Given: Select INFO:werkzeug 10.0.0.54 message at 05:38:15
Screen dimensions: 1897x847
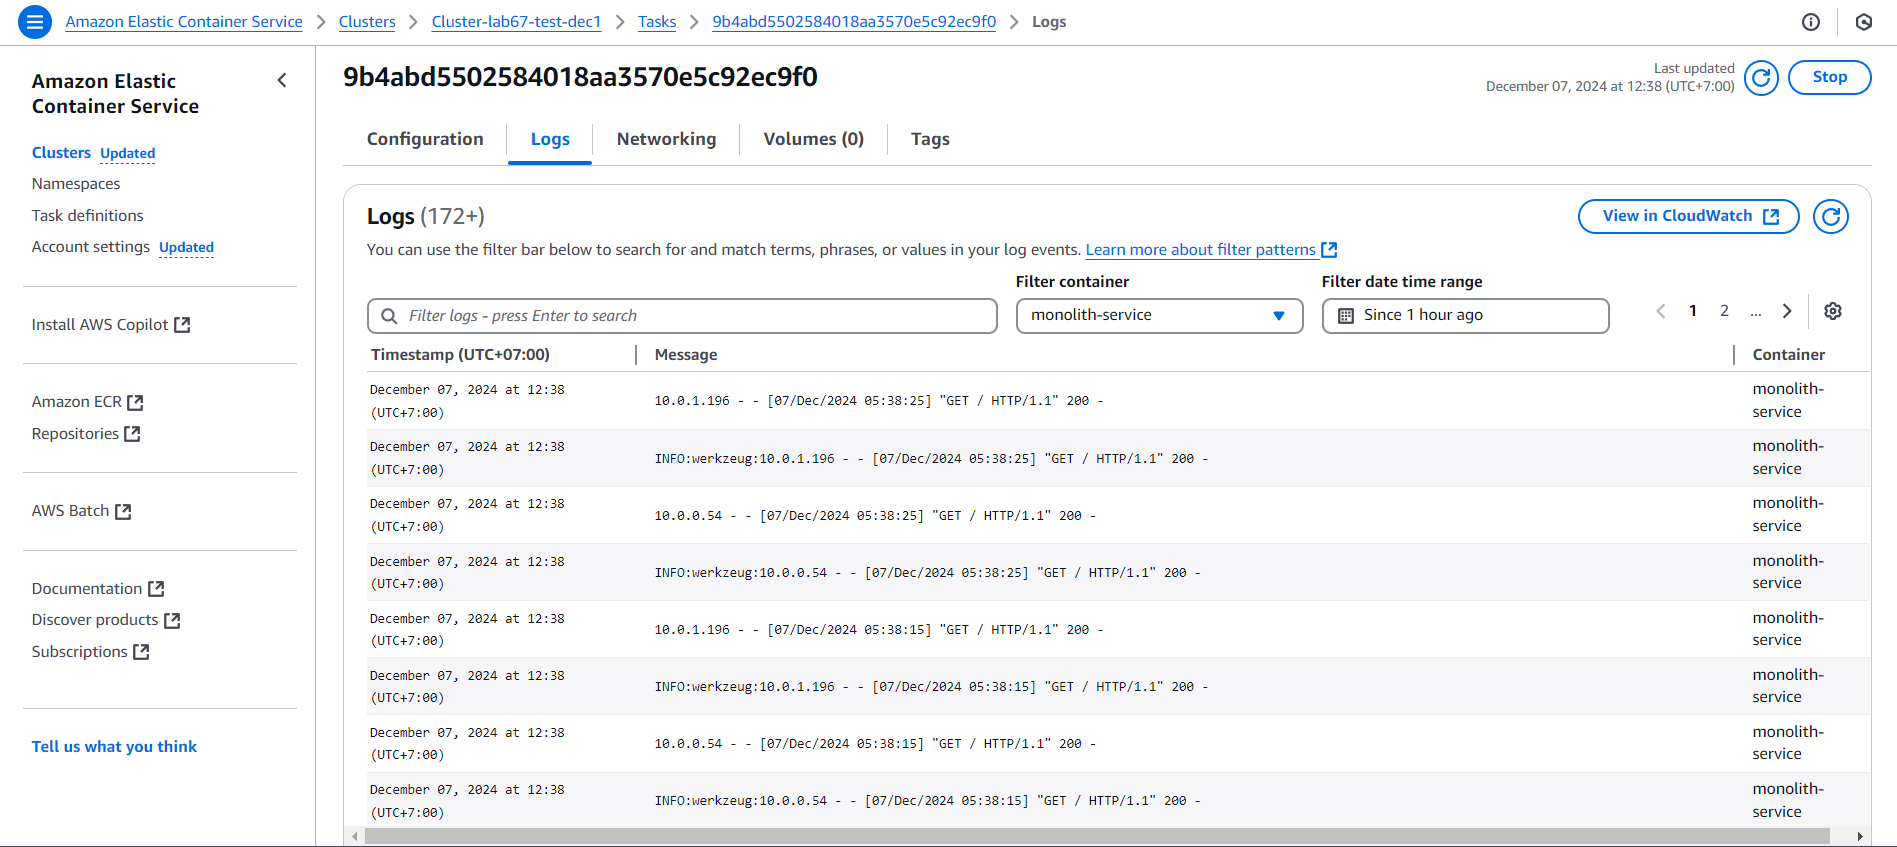Looking at the screenshot, I should coord(928,801).
